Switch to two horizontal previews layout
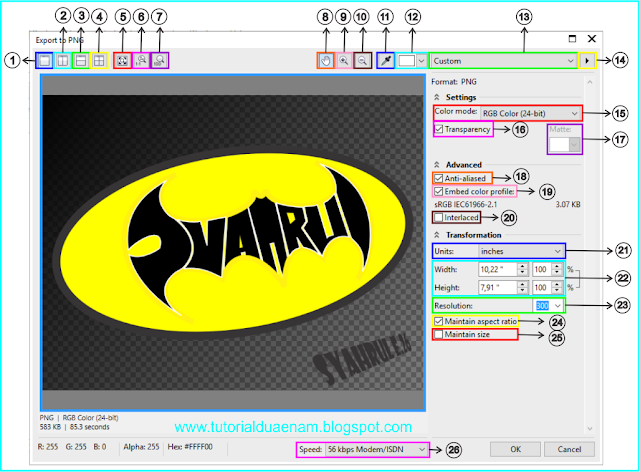Screen dimensions: 640x472 coord(81,61)
